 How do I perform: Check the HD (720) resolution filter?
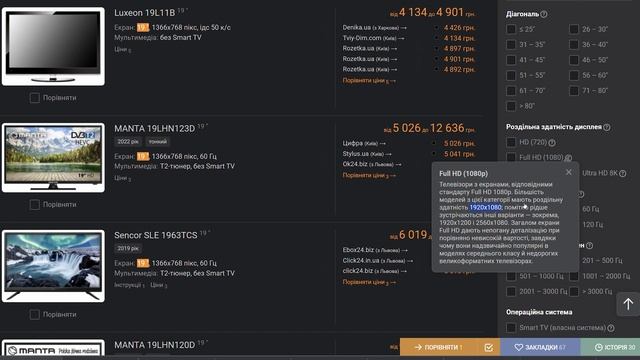click(511, 142)
